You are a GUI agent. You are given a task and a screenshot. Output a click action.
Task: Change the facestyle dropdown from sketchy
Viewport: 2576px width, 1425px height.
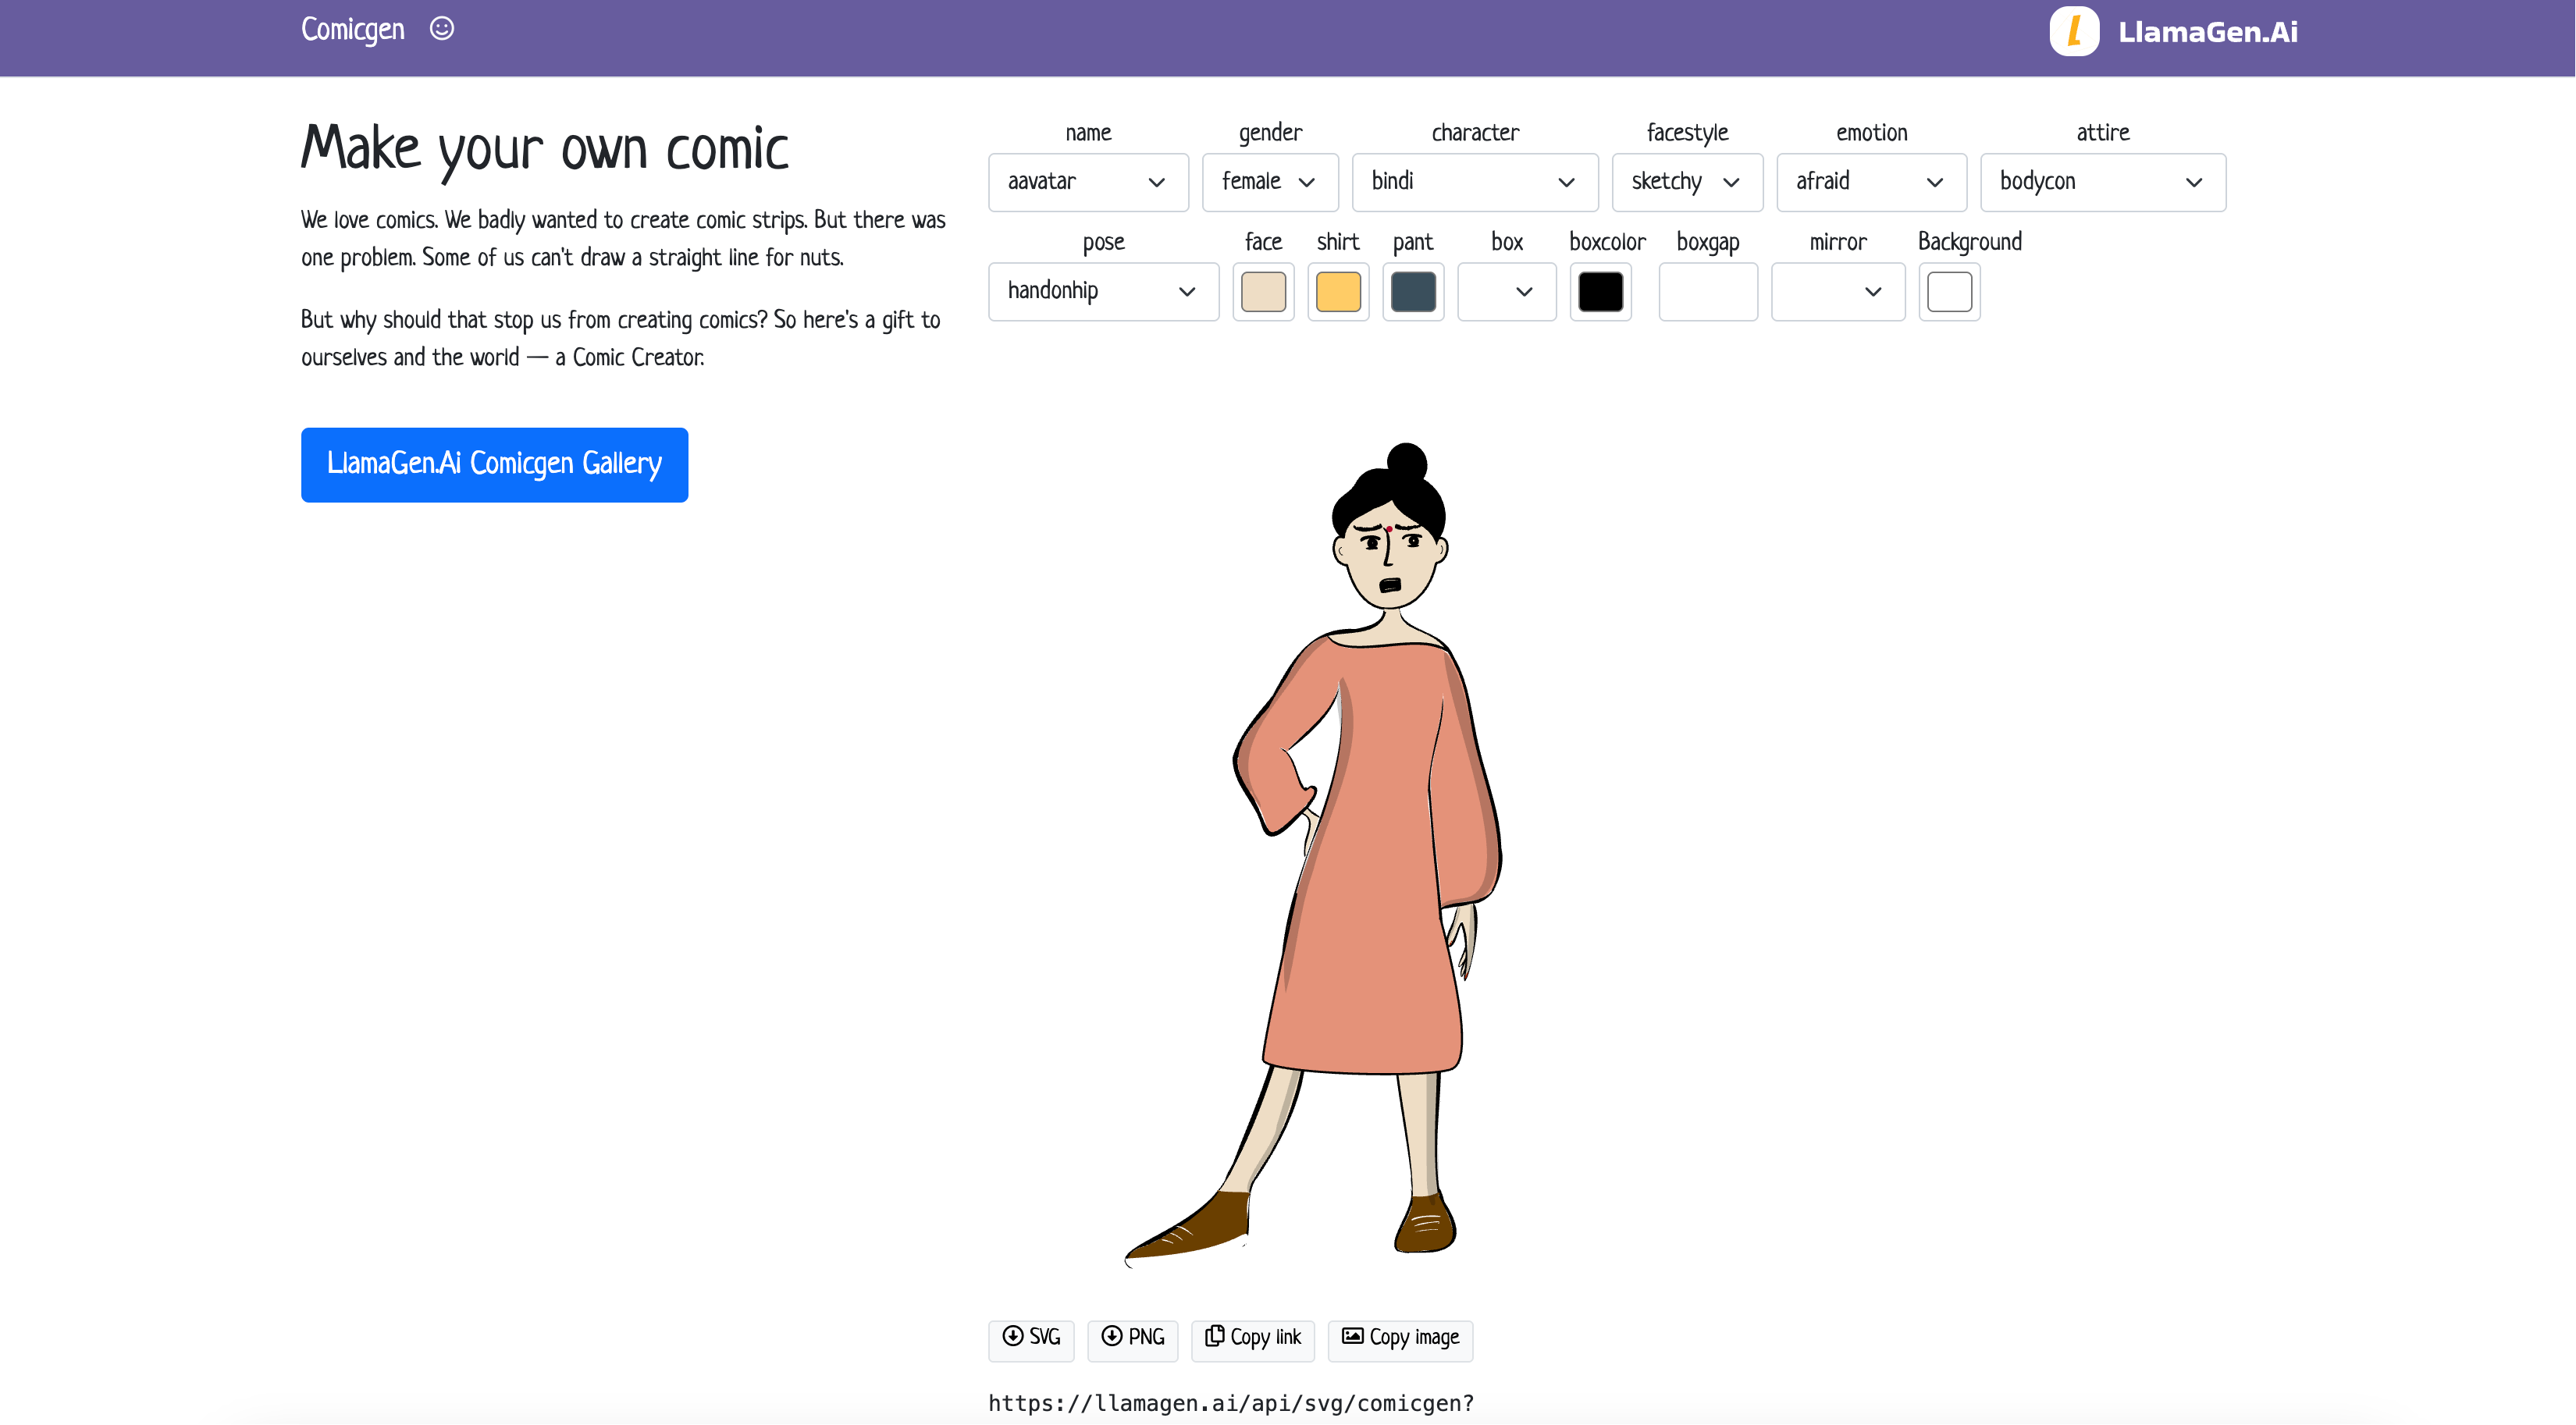(1686, 182)
